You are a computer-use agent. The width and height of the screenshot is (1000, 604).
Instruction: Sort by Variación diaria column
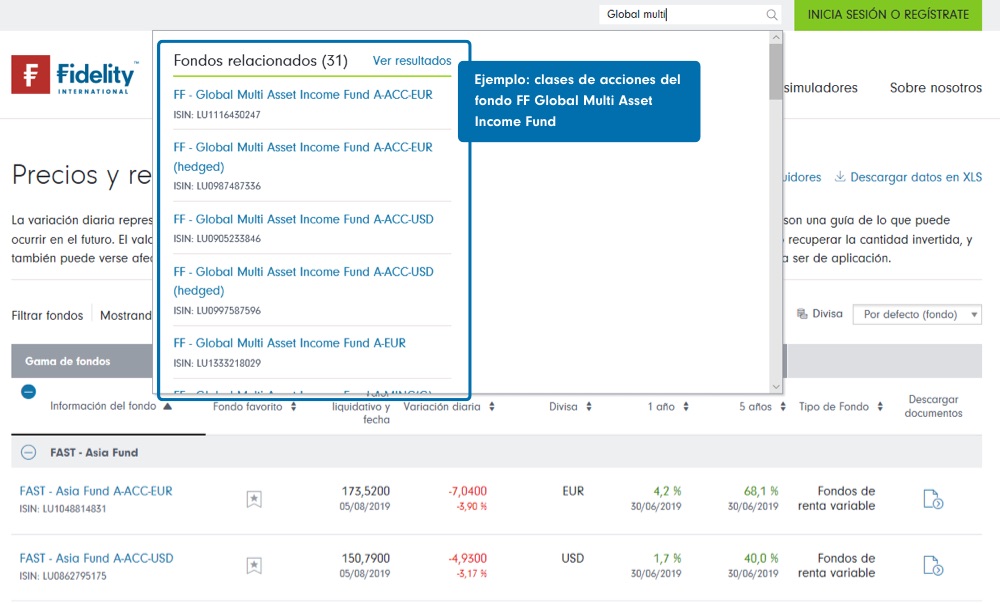click(x=492, y=406)
